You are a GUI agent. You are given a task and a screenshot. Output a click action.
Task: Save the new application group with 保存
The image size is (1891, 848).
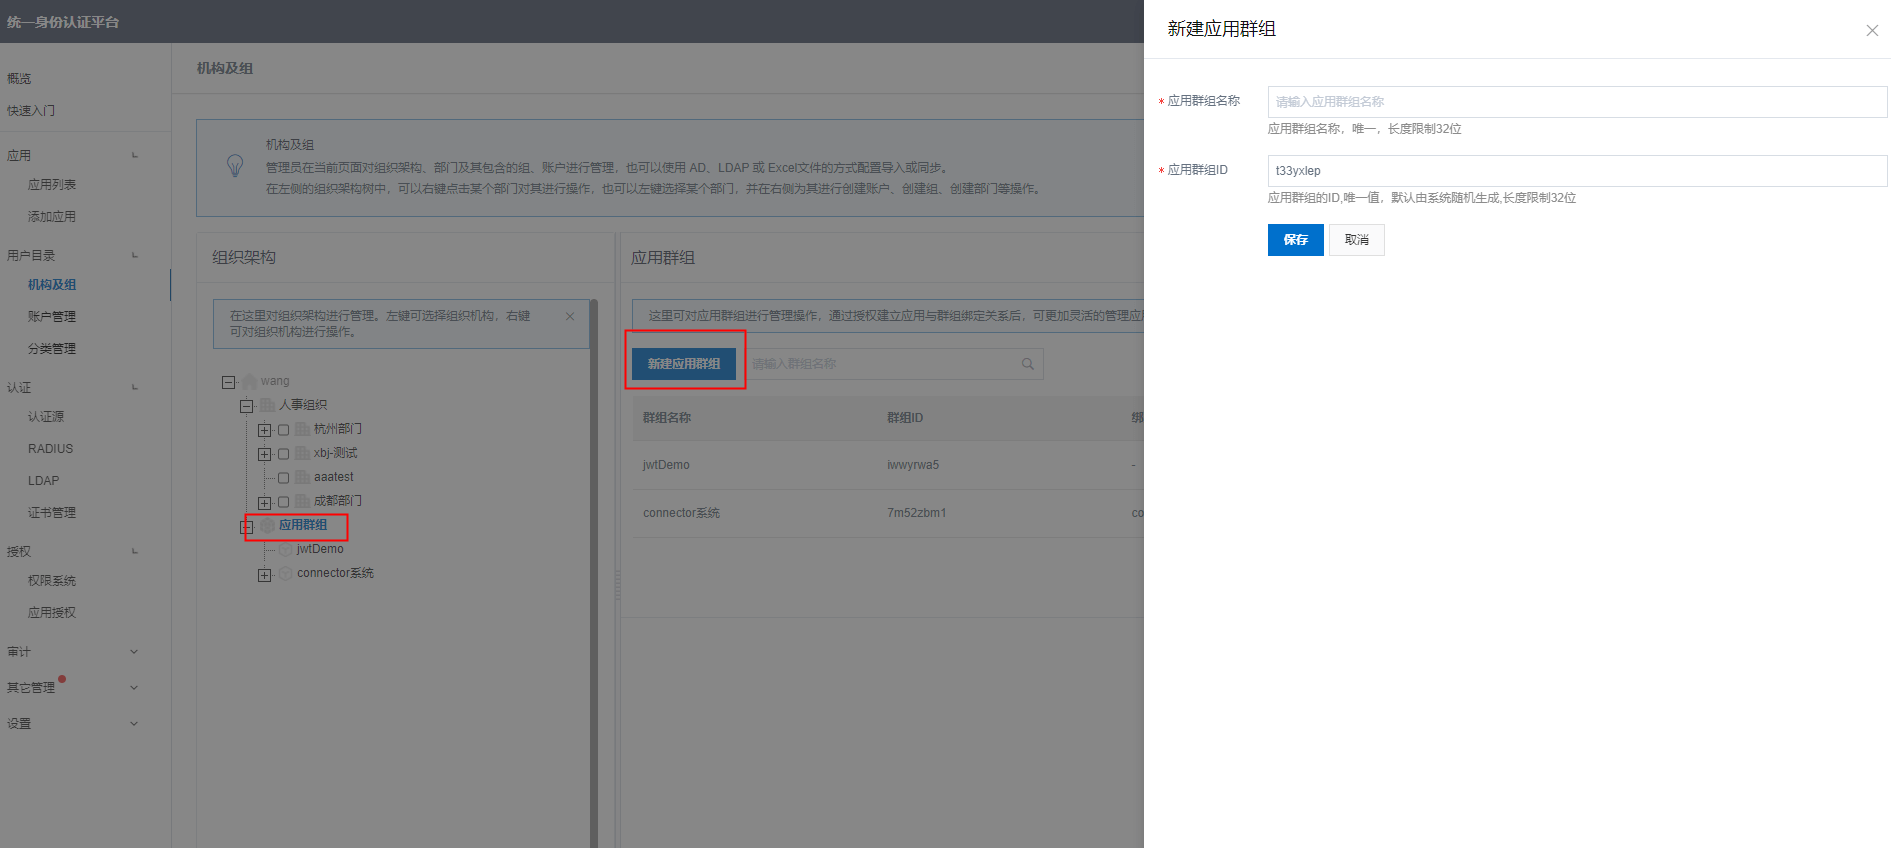click(x=1295, y=240)
